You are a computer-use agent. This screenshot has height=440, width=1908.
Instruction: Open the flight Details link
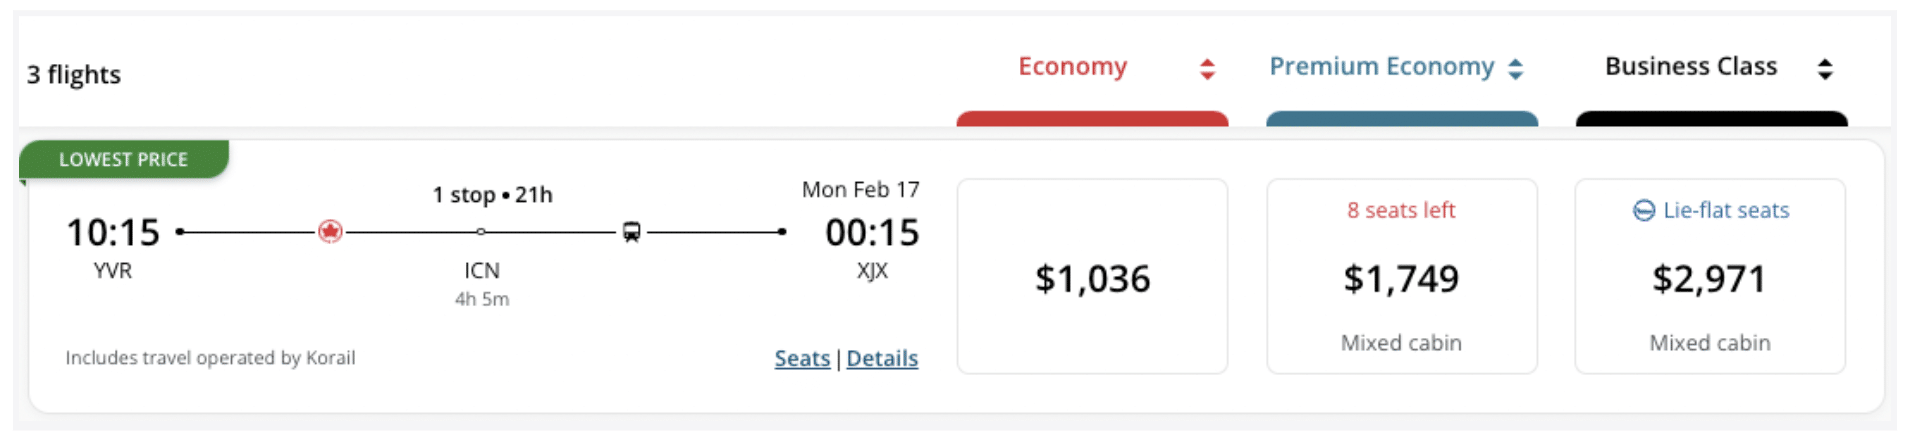coord(882,358)
